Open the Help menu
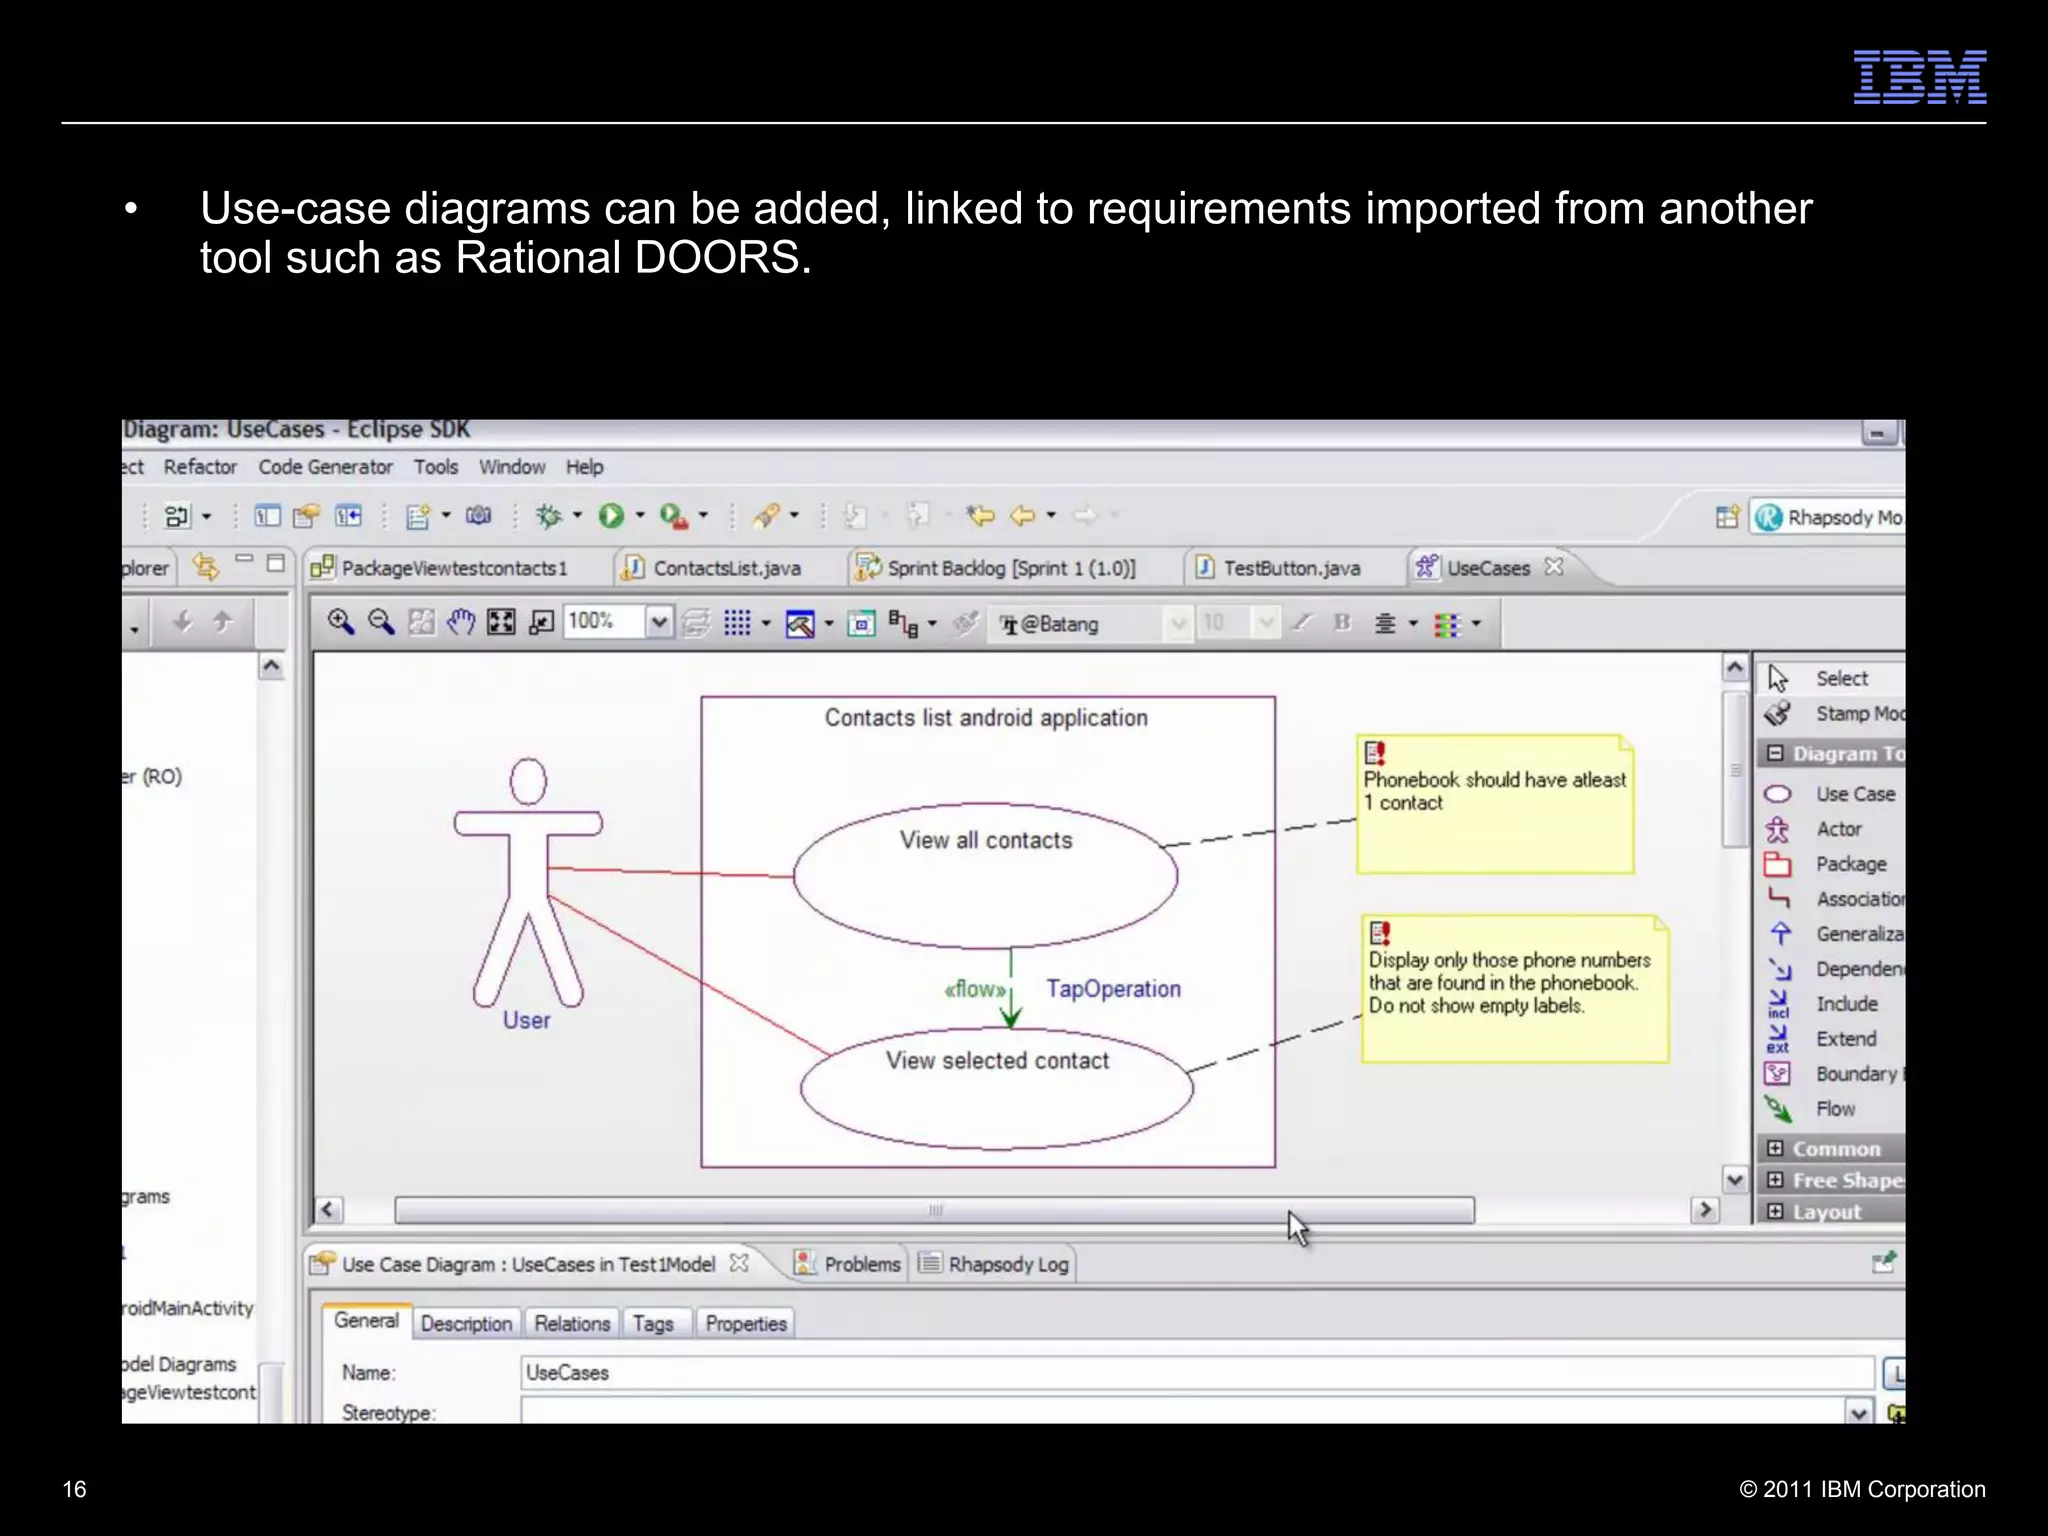The width and height of the screenshot is (2048, 1536). point(584,467)
